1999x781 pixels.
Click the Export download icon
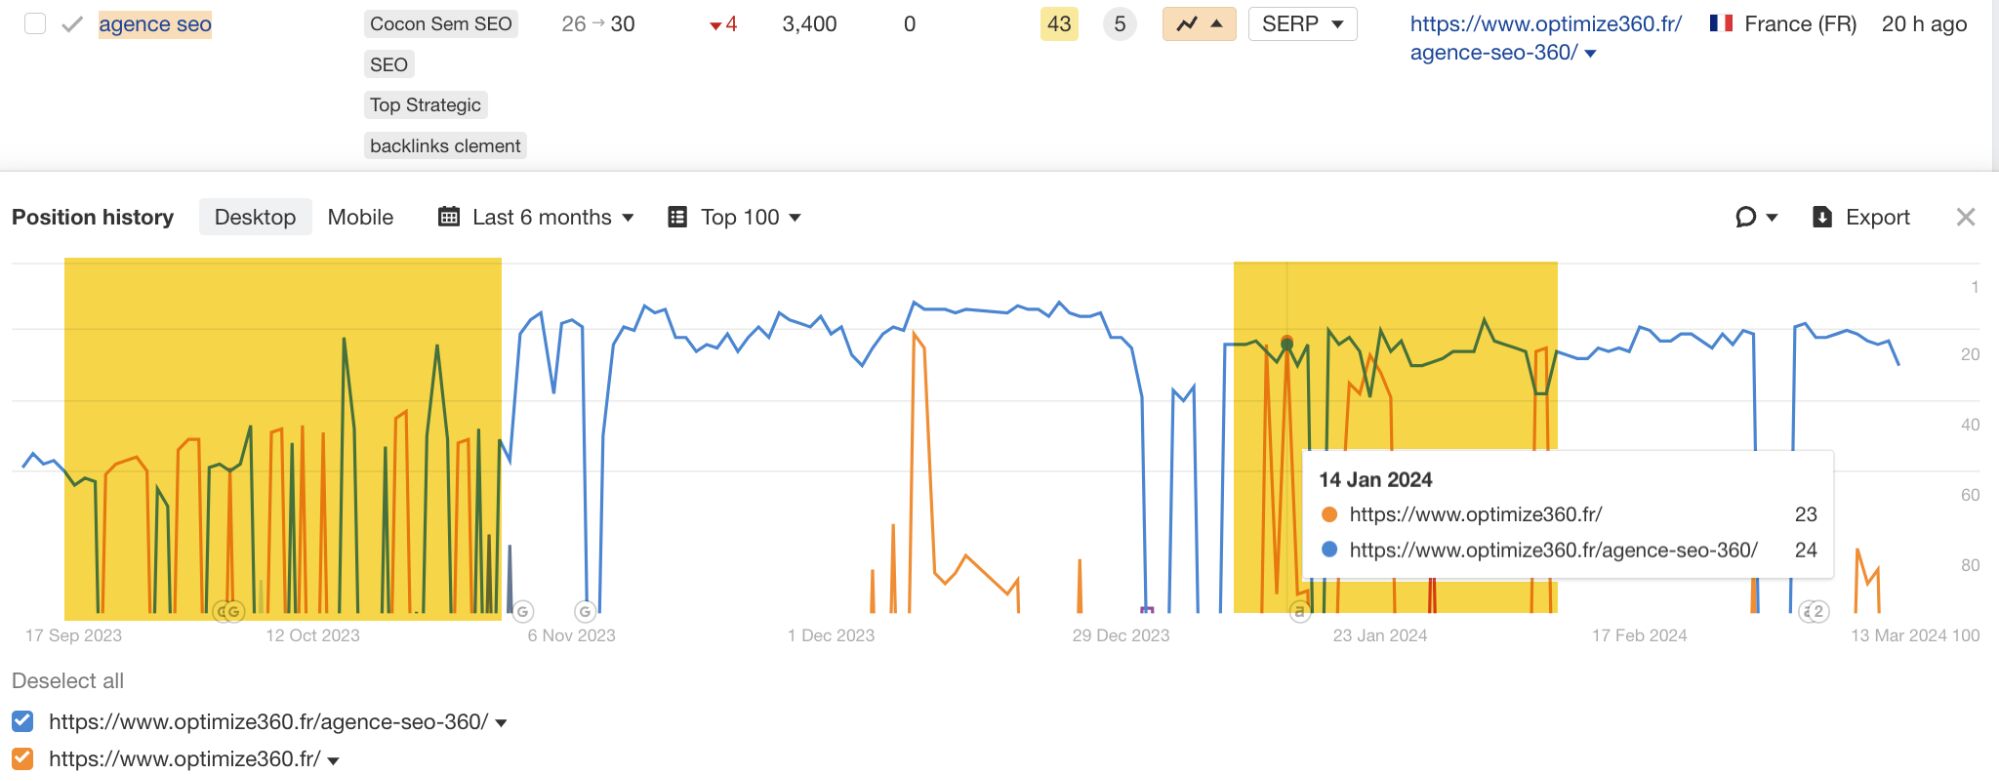pyautogui.click(x=1822, y=217)
